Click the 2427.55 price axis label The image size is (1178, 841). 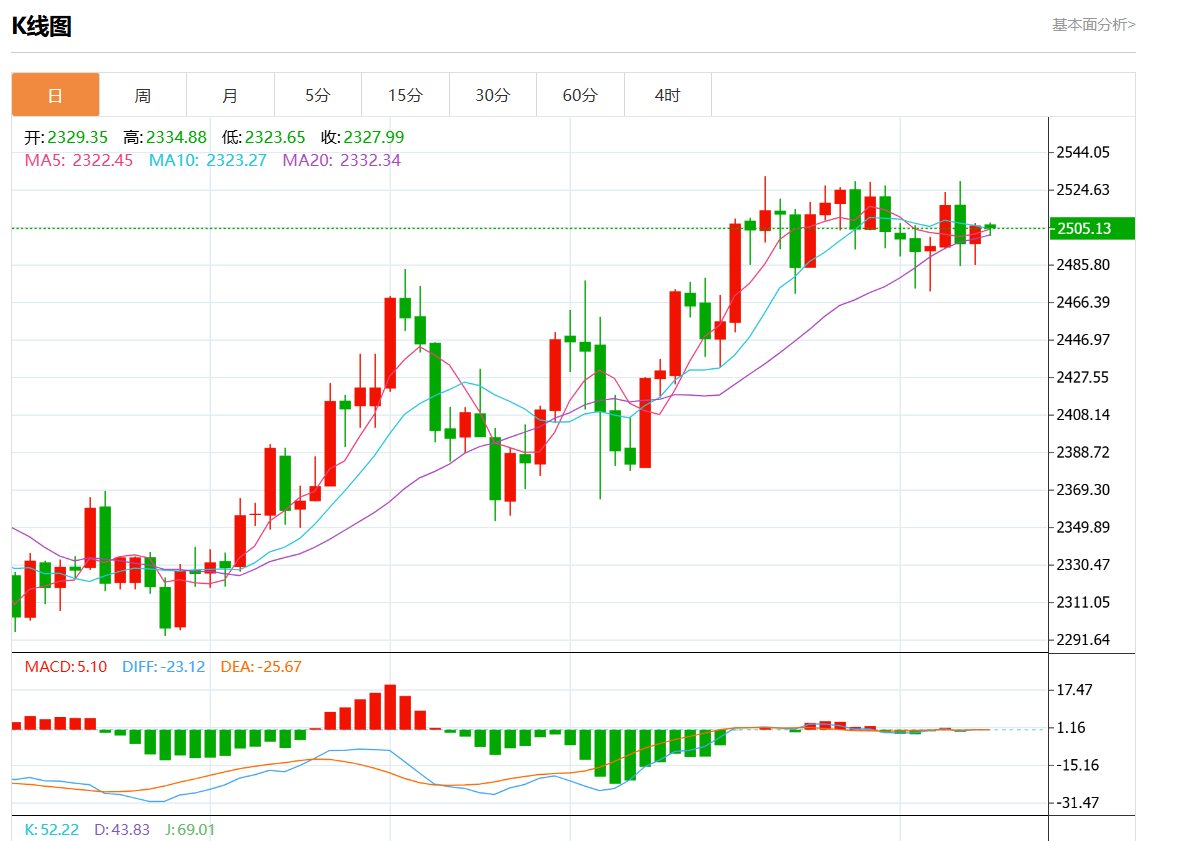(1083, 377)
